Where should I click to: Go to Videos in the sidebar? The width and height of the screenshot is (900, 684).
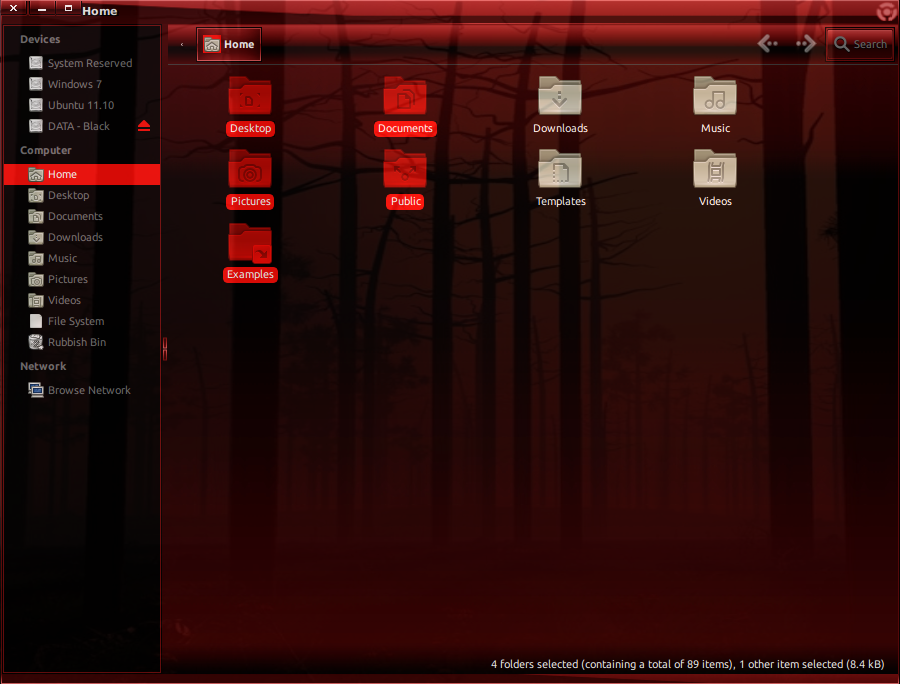82,300
